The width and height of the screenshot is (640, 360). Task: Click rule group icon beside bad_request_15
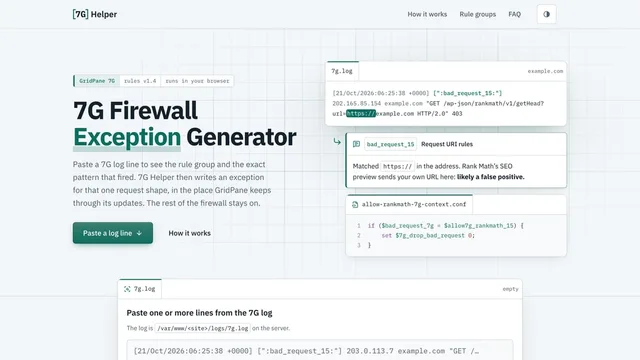[x=356, y=144]
